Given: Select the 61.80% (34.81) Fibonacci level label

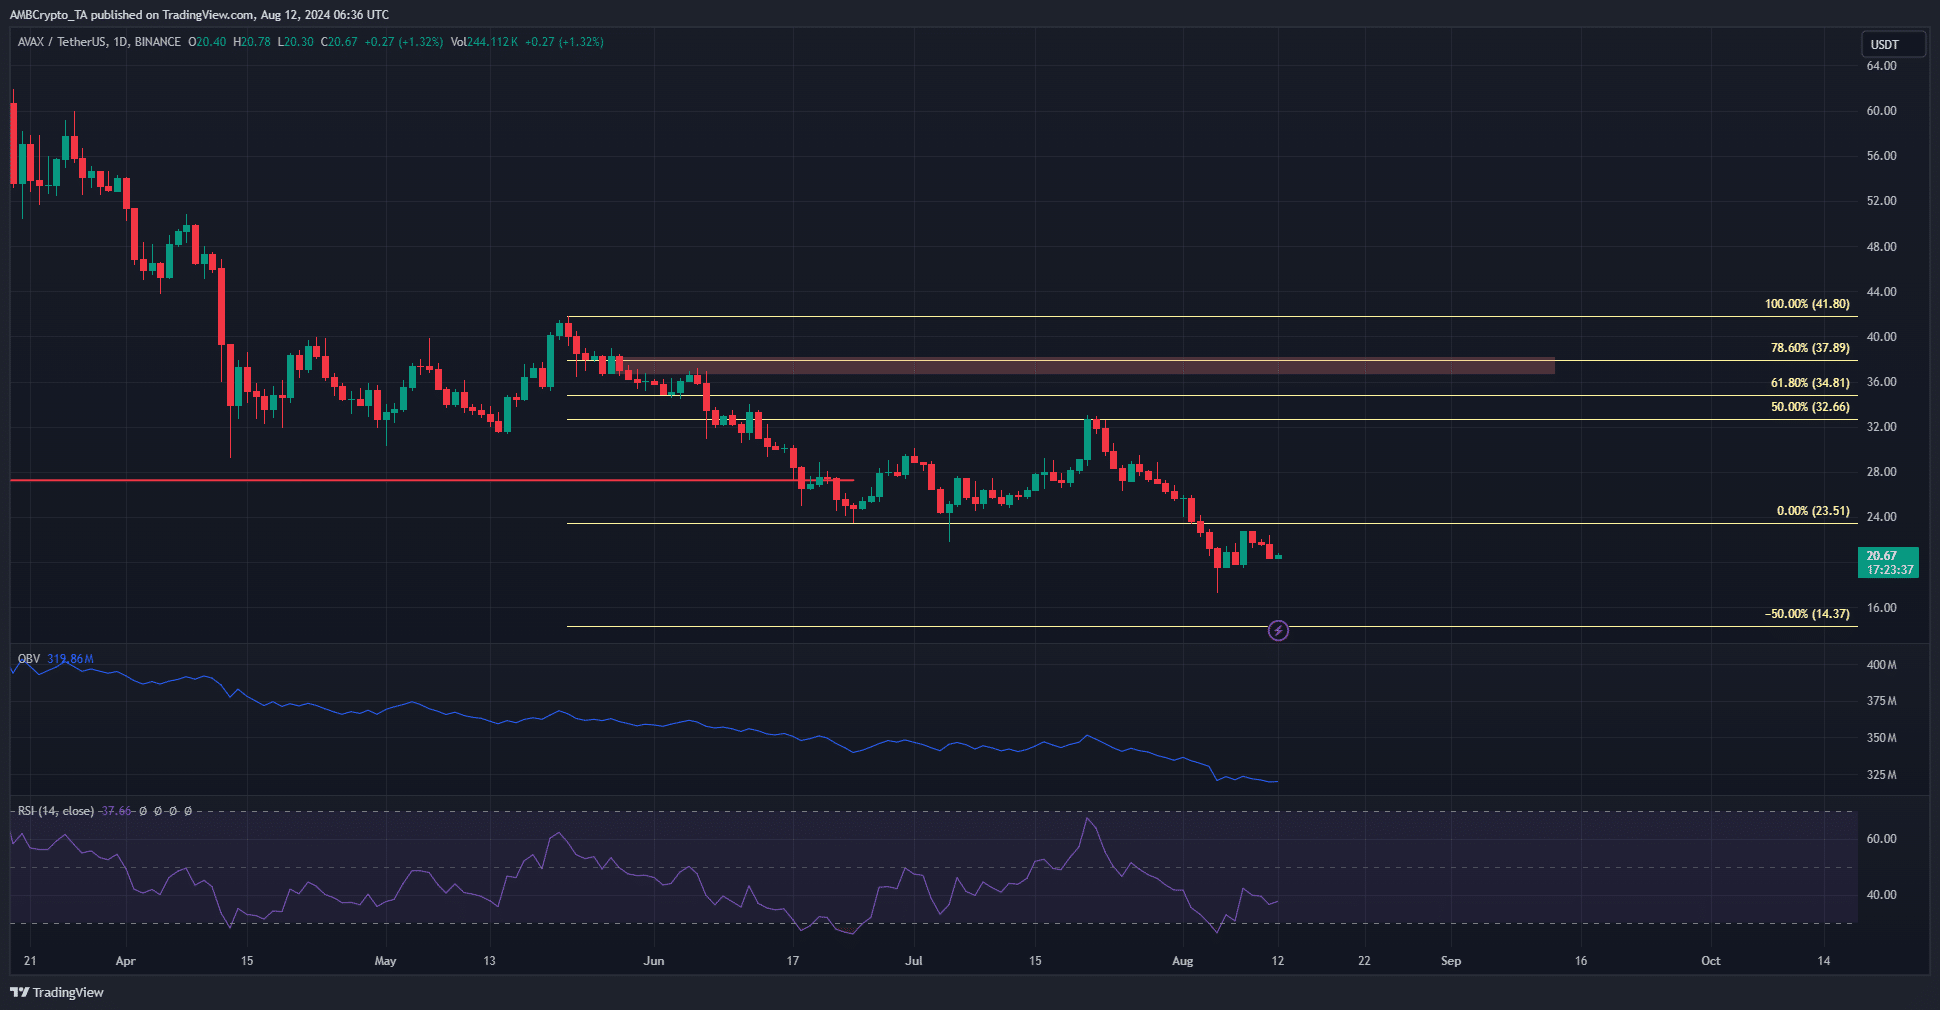Looking at the screenshot, I should pyautogui.click(x=1810, y=383).
